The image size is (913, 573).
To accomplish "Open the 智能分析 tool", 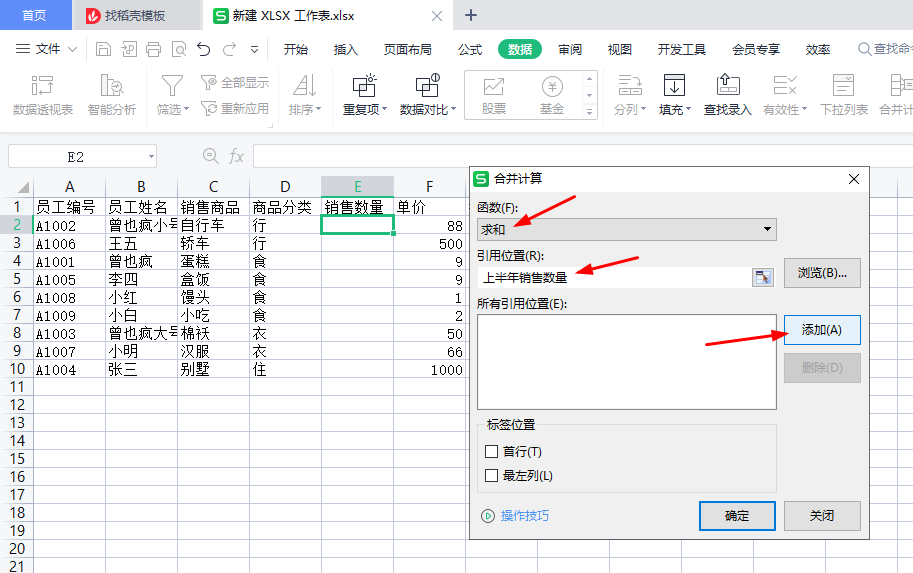I will 112,95.
